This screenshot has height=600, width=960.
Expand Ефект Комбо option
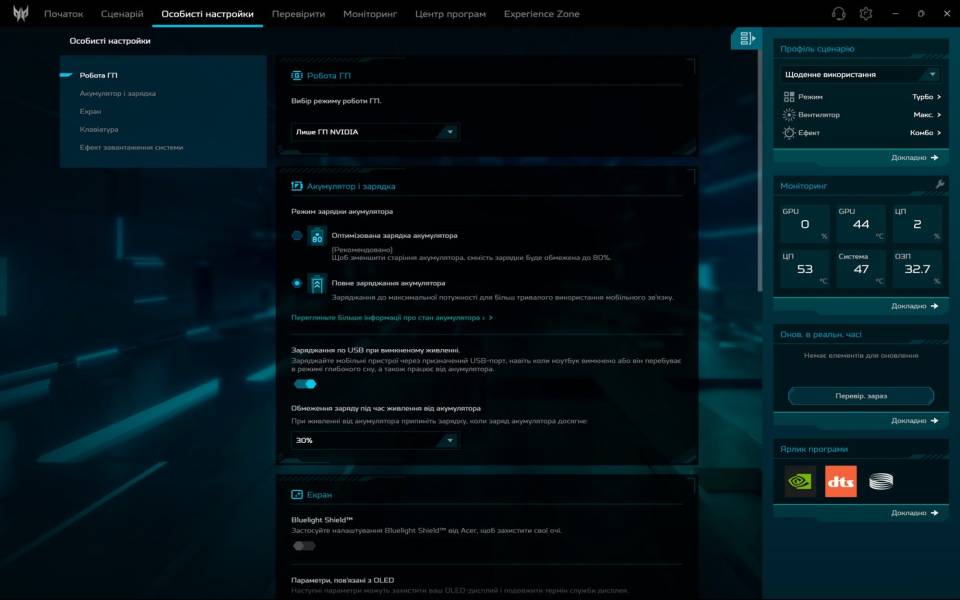coord(925,132)
